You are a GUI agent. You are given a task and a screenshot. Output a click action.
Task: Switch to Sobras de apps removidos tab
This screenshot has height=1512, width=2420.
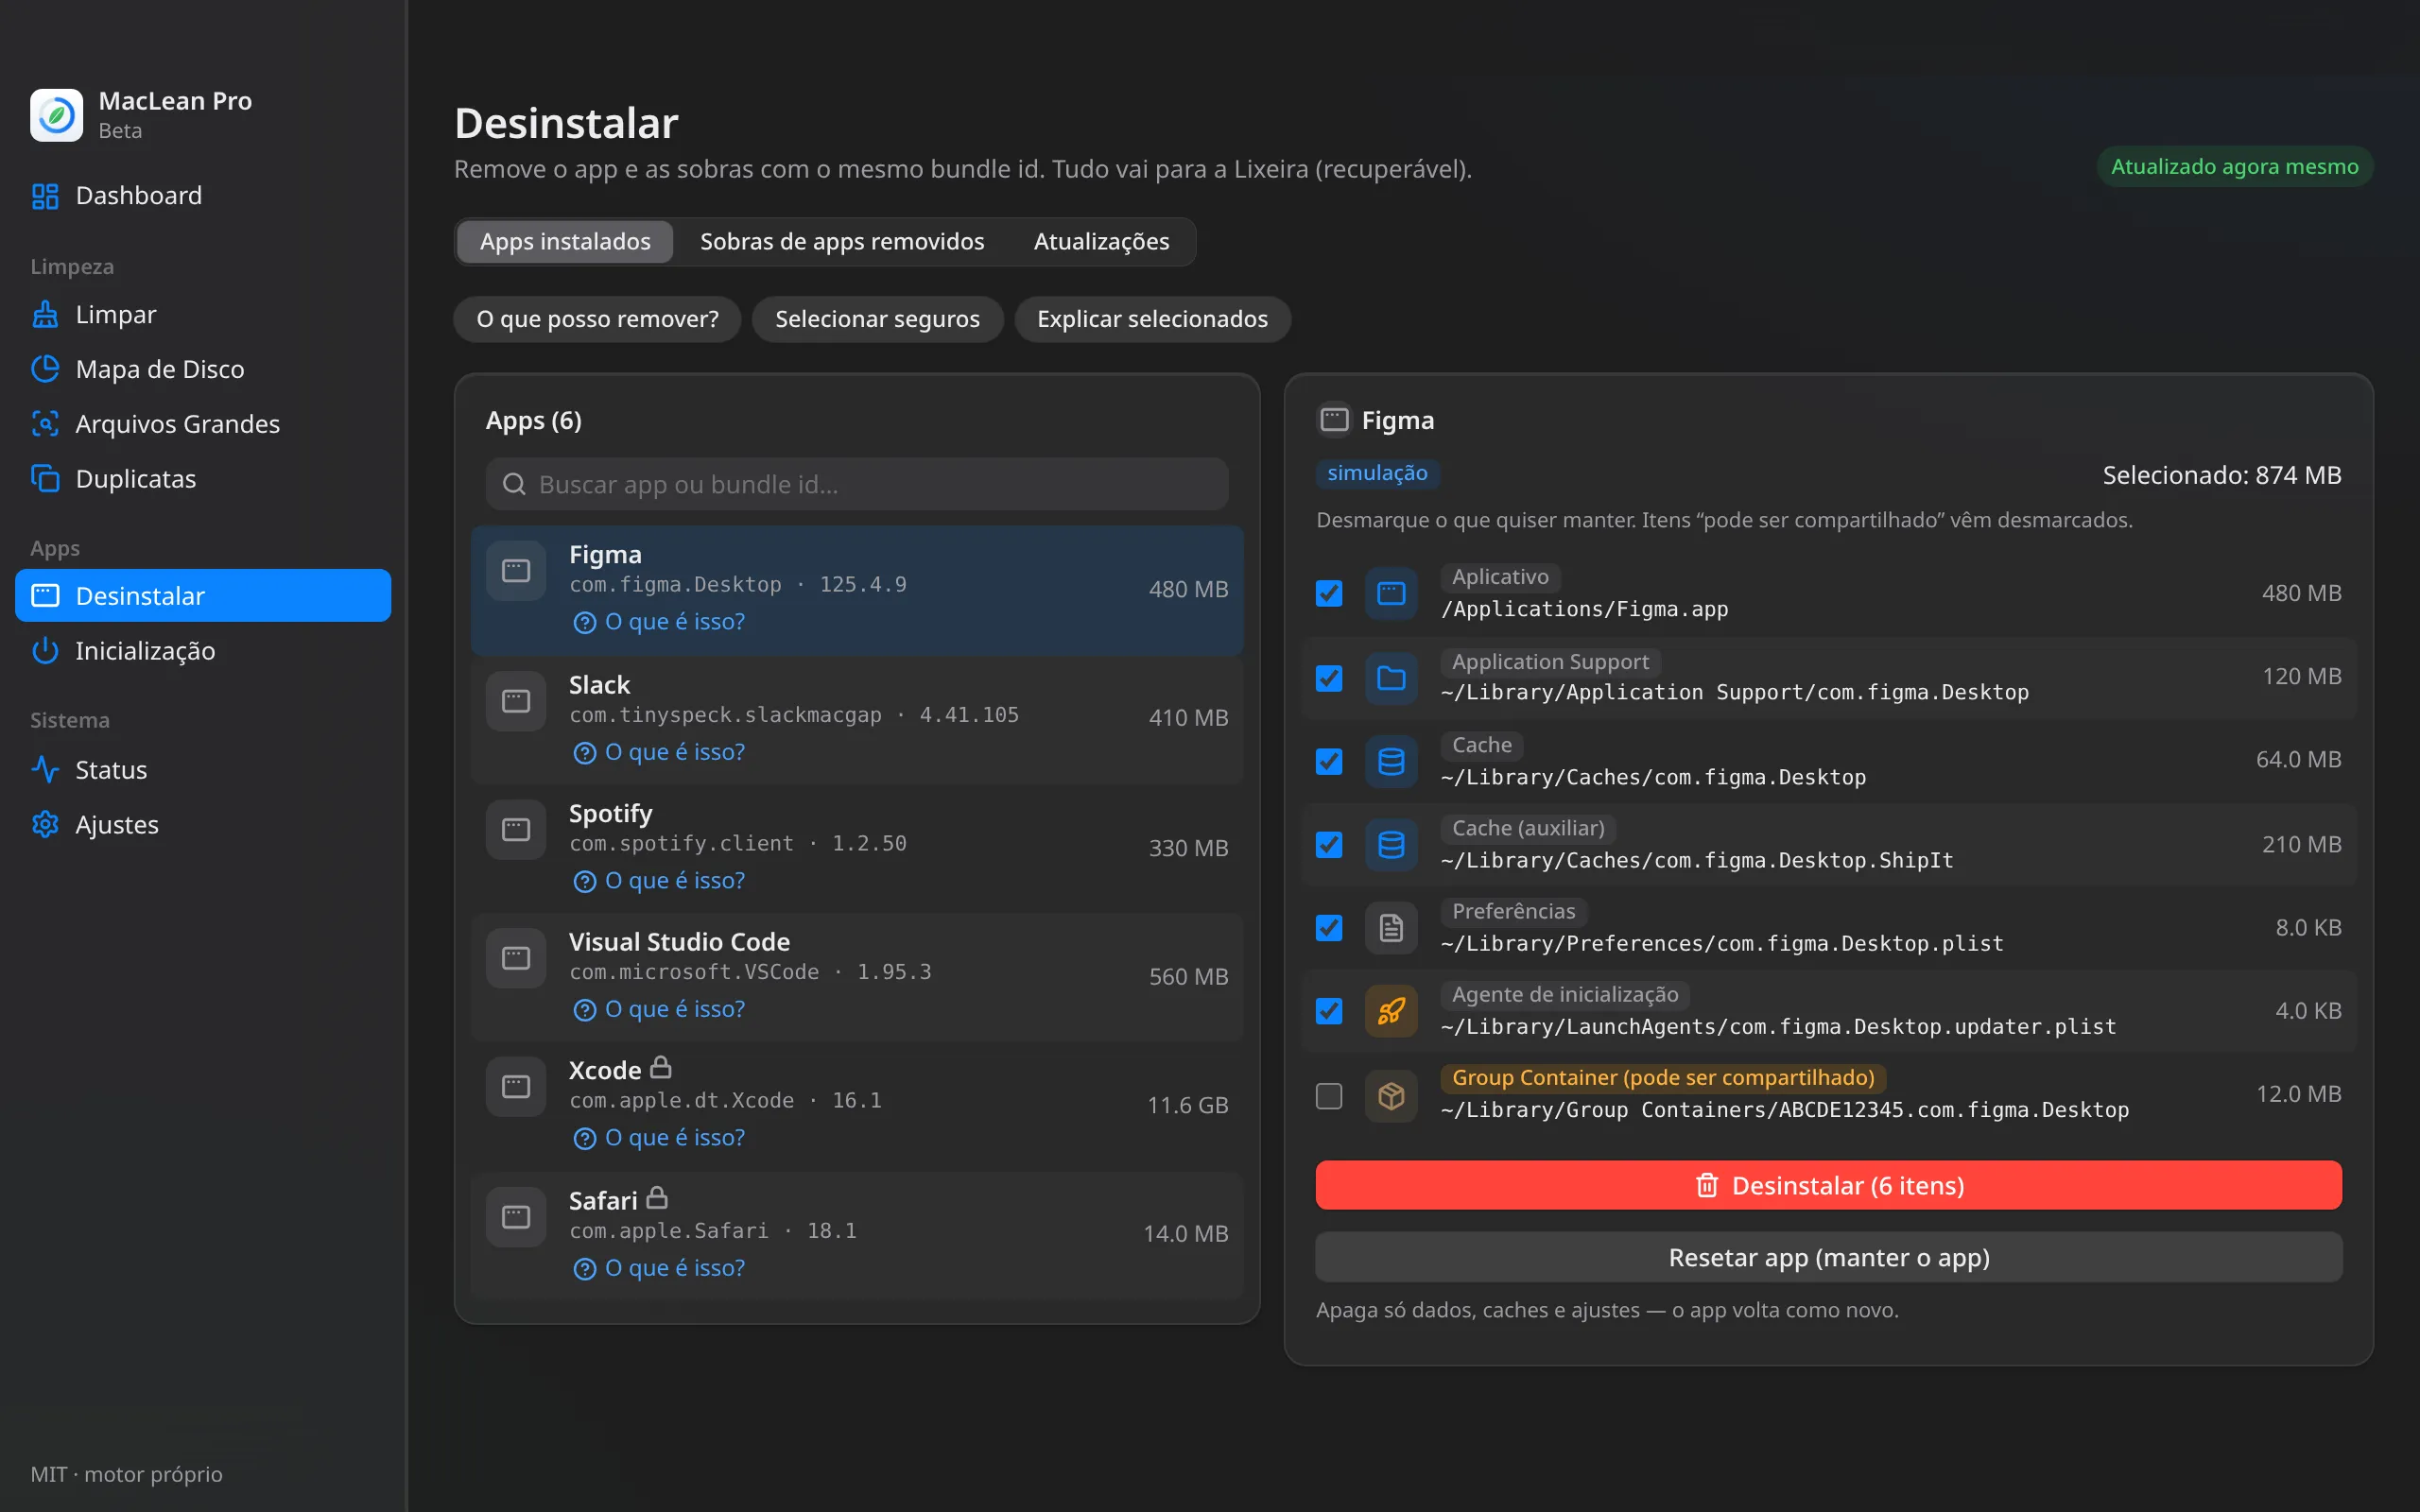[x=842, y=242]
